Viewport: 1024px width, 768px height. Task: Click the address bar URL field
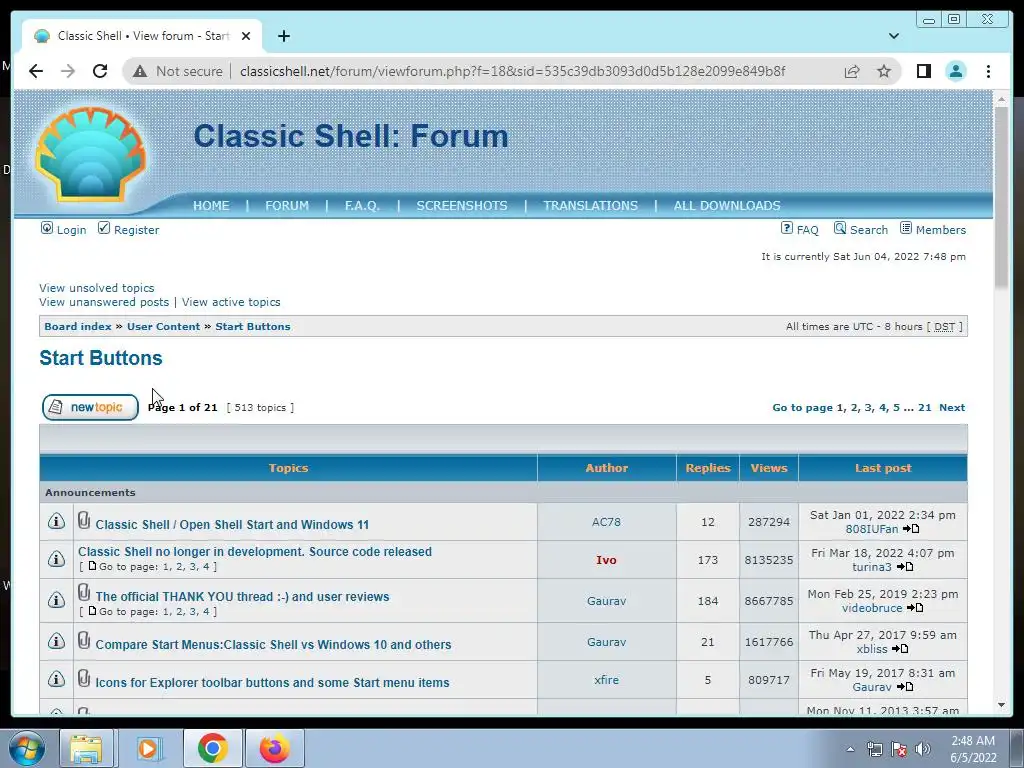coord(512,71)
